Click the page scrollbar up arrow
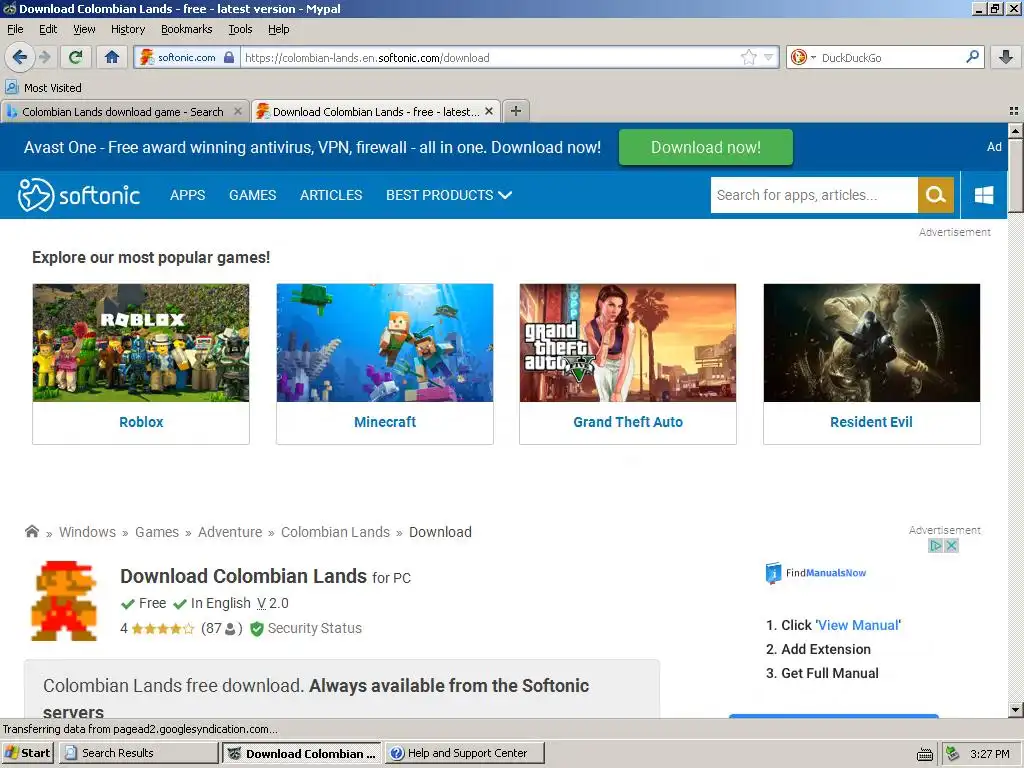This screenshot has height=768, width=1024. pos(1015,131)
